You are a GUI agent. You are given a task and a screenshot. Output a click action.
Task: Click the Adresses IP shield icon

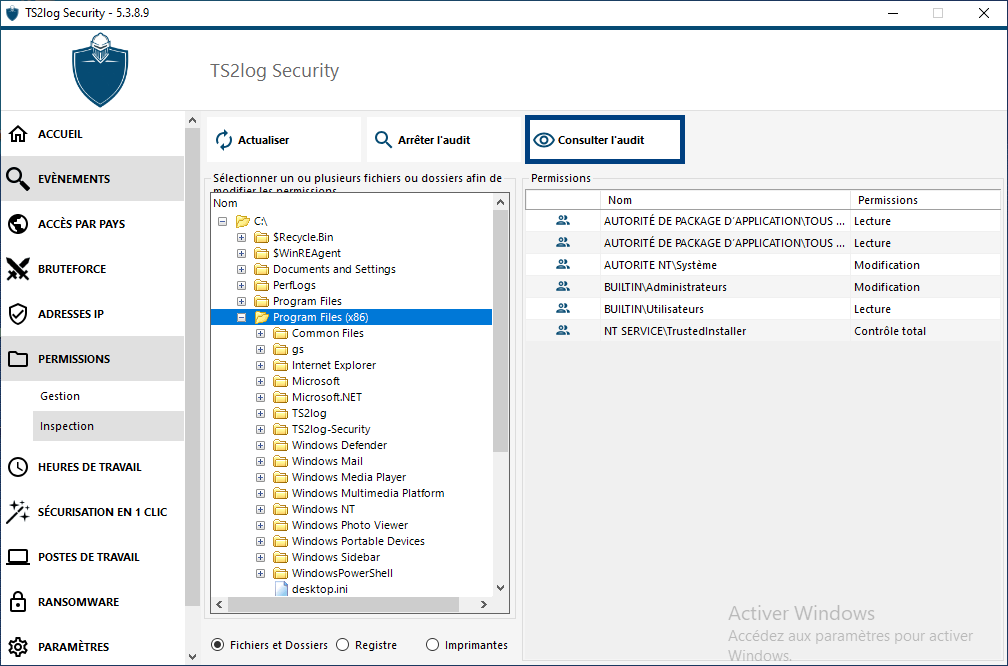pyautogui.click(x=18, y=314)
